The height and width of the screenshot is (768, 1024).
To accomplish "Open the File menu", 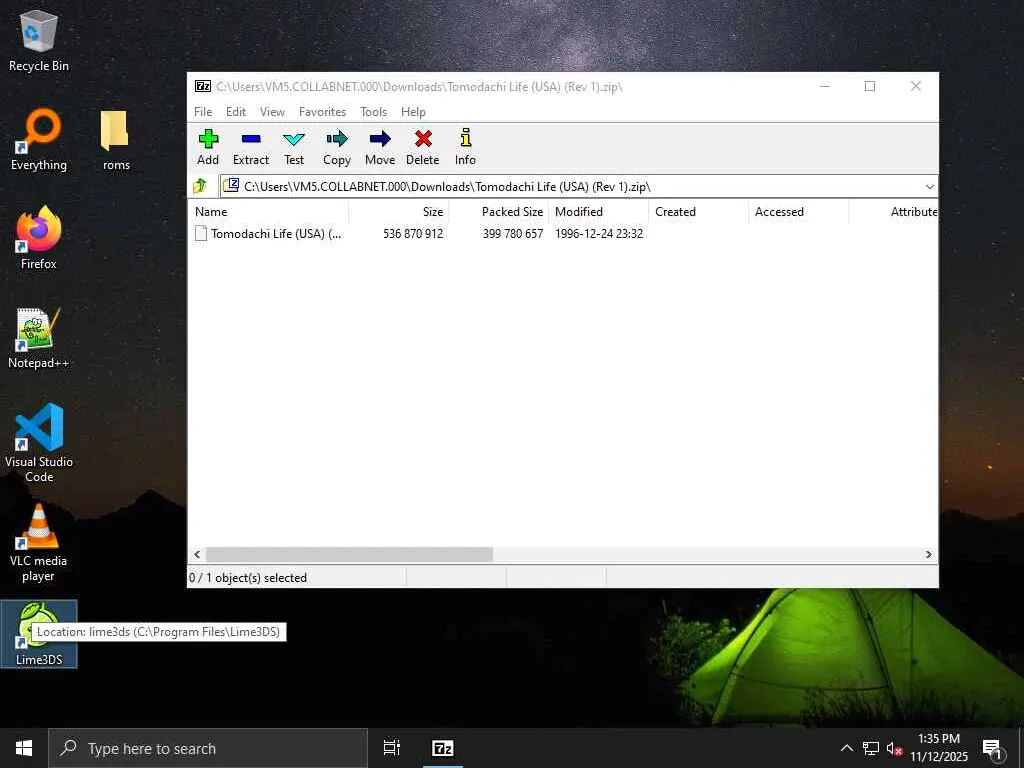I will (x=203, y=112).
